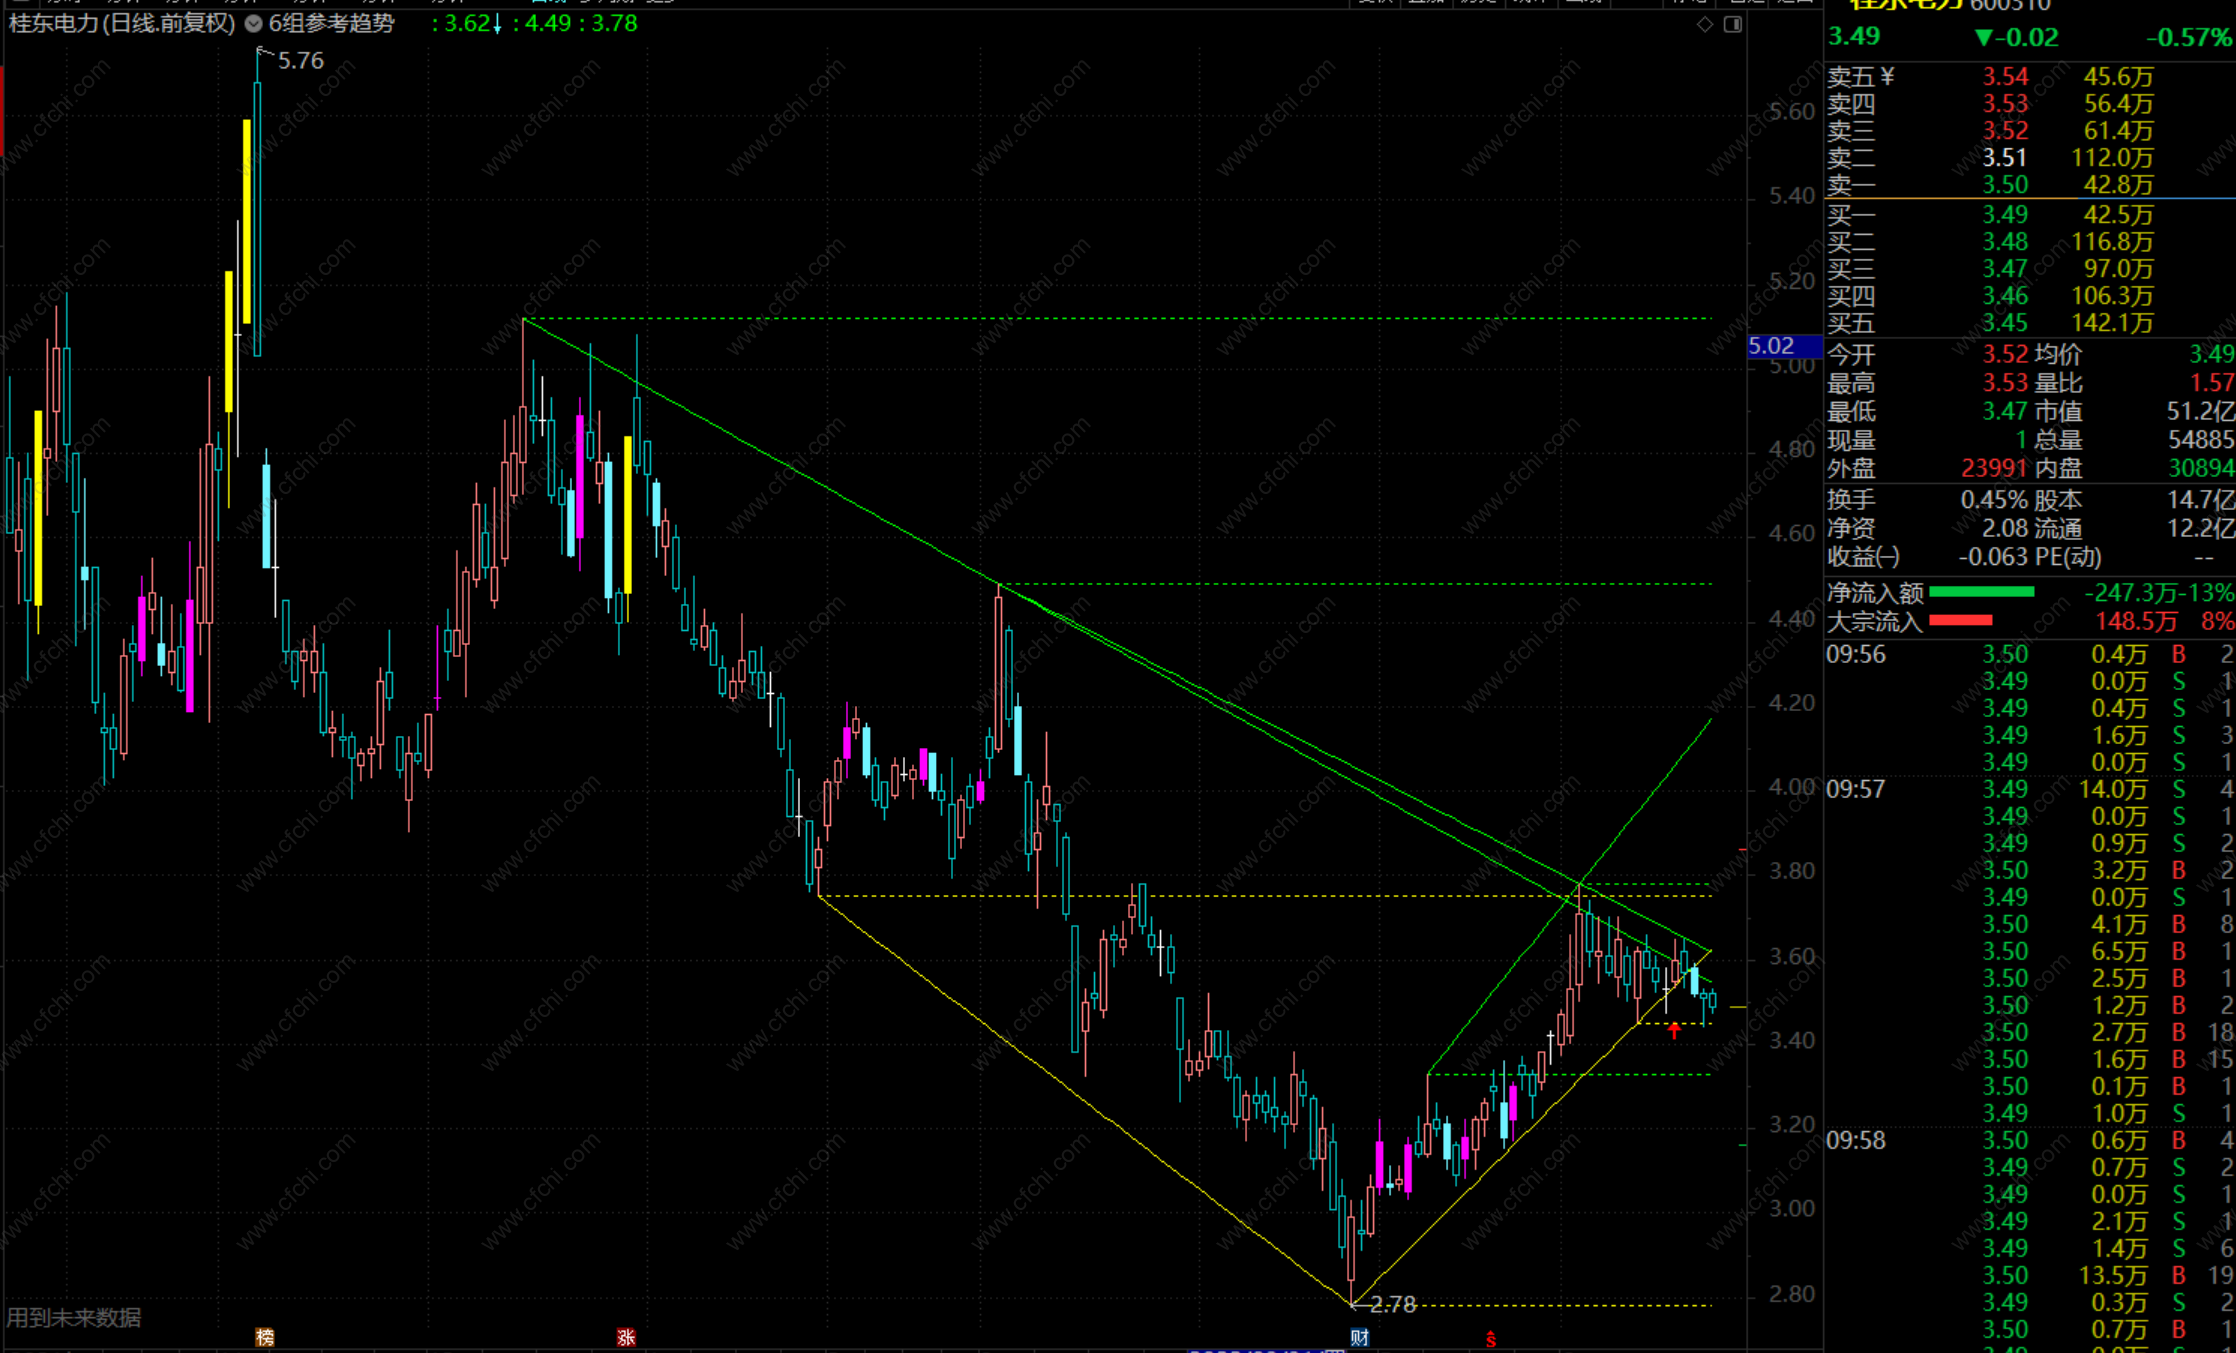2236x1353 pixels.
Task: Click the ¥ symbol next to 卖五
Action: (1887, 77)
